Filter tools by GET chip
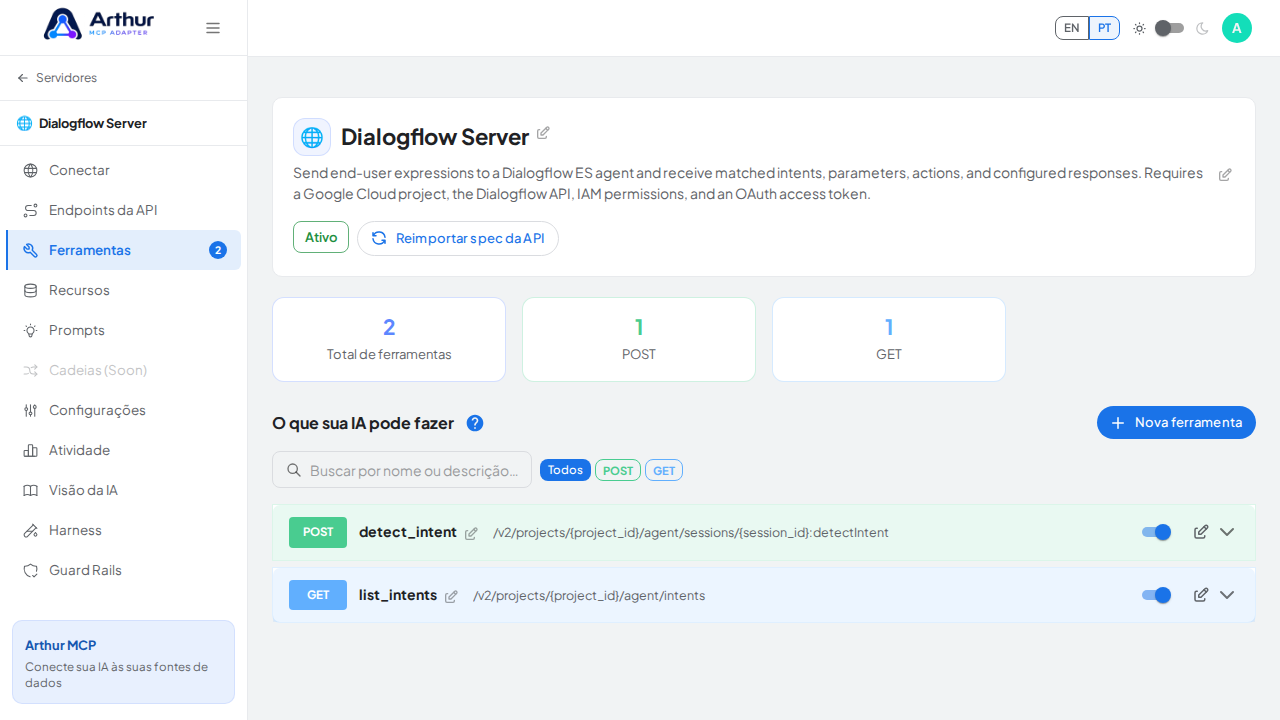Image resolution: width=1280 pixels, height=720 pixels. click(664, 470)
